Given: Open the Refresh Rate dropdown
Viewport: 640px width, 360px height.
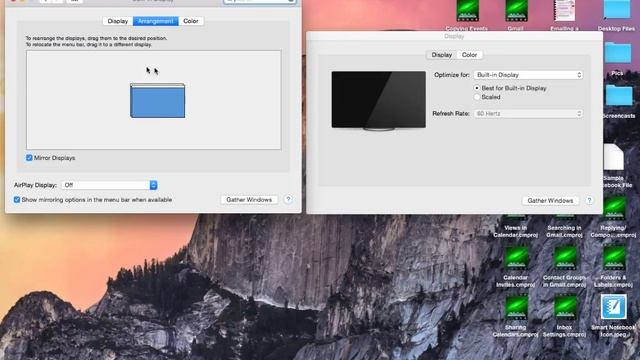Looking at the screenshot, I should pyautogui.click(x=528, y=113).
